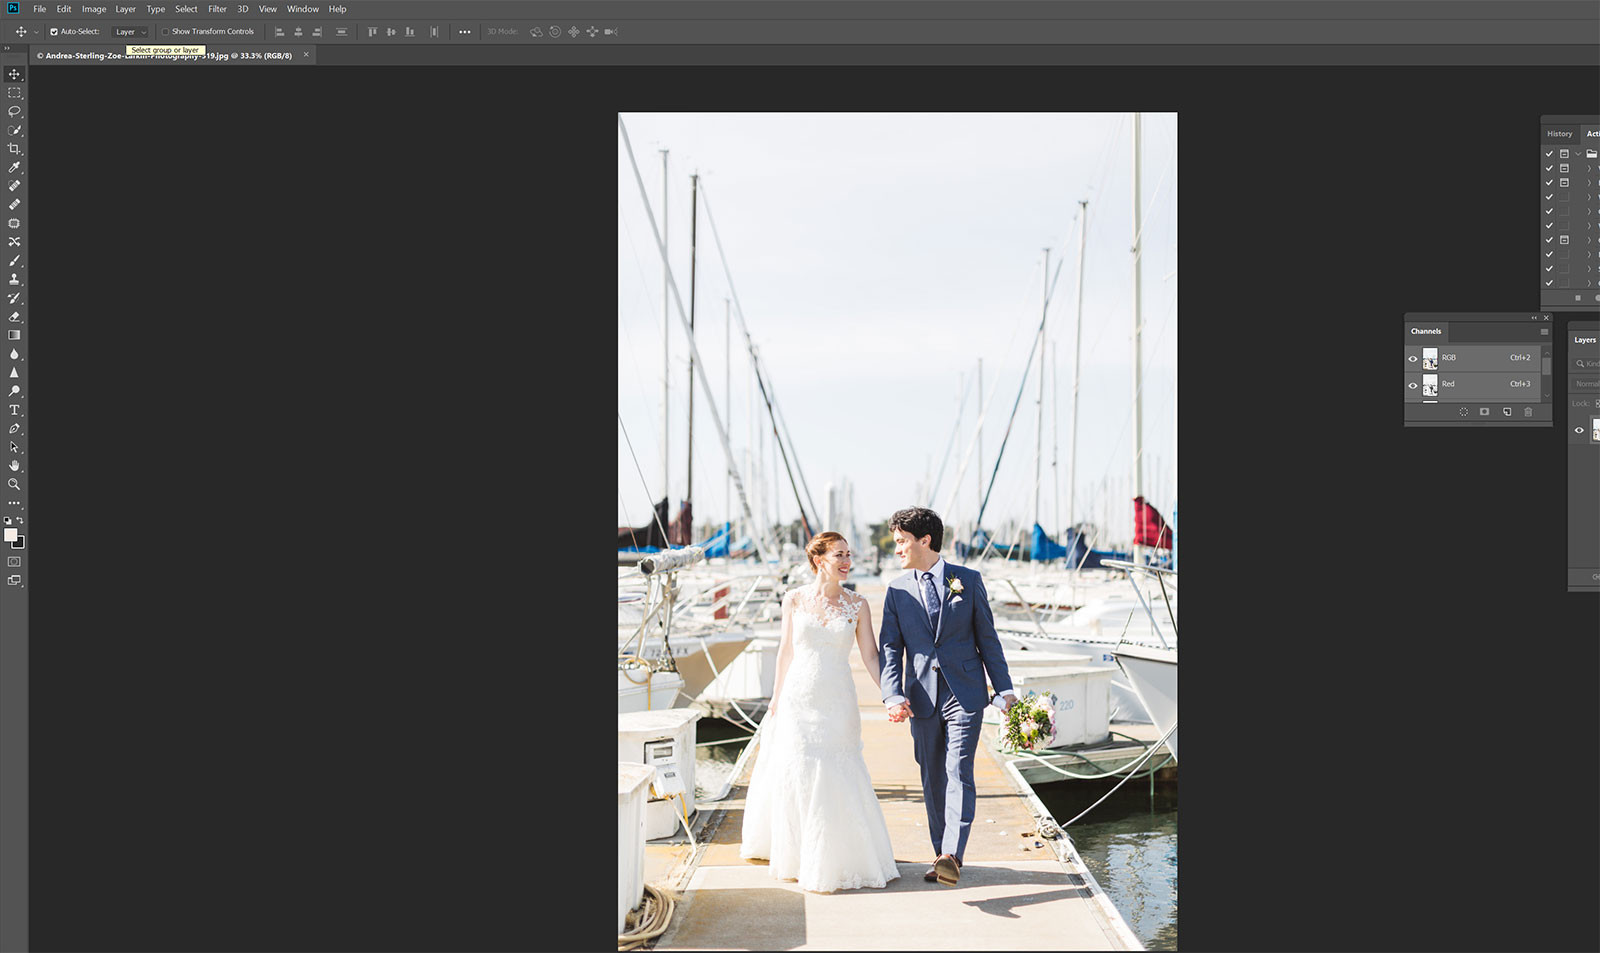Viewport: 1600px width, 953px height.
Task: Close the open document tab
Action: [x=306, y=55]
